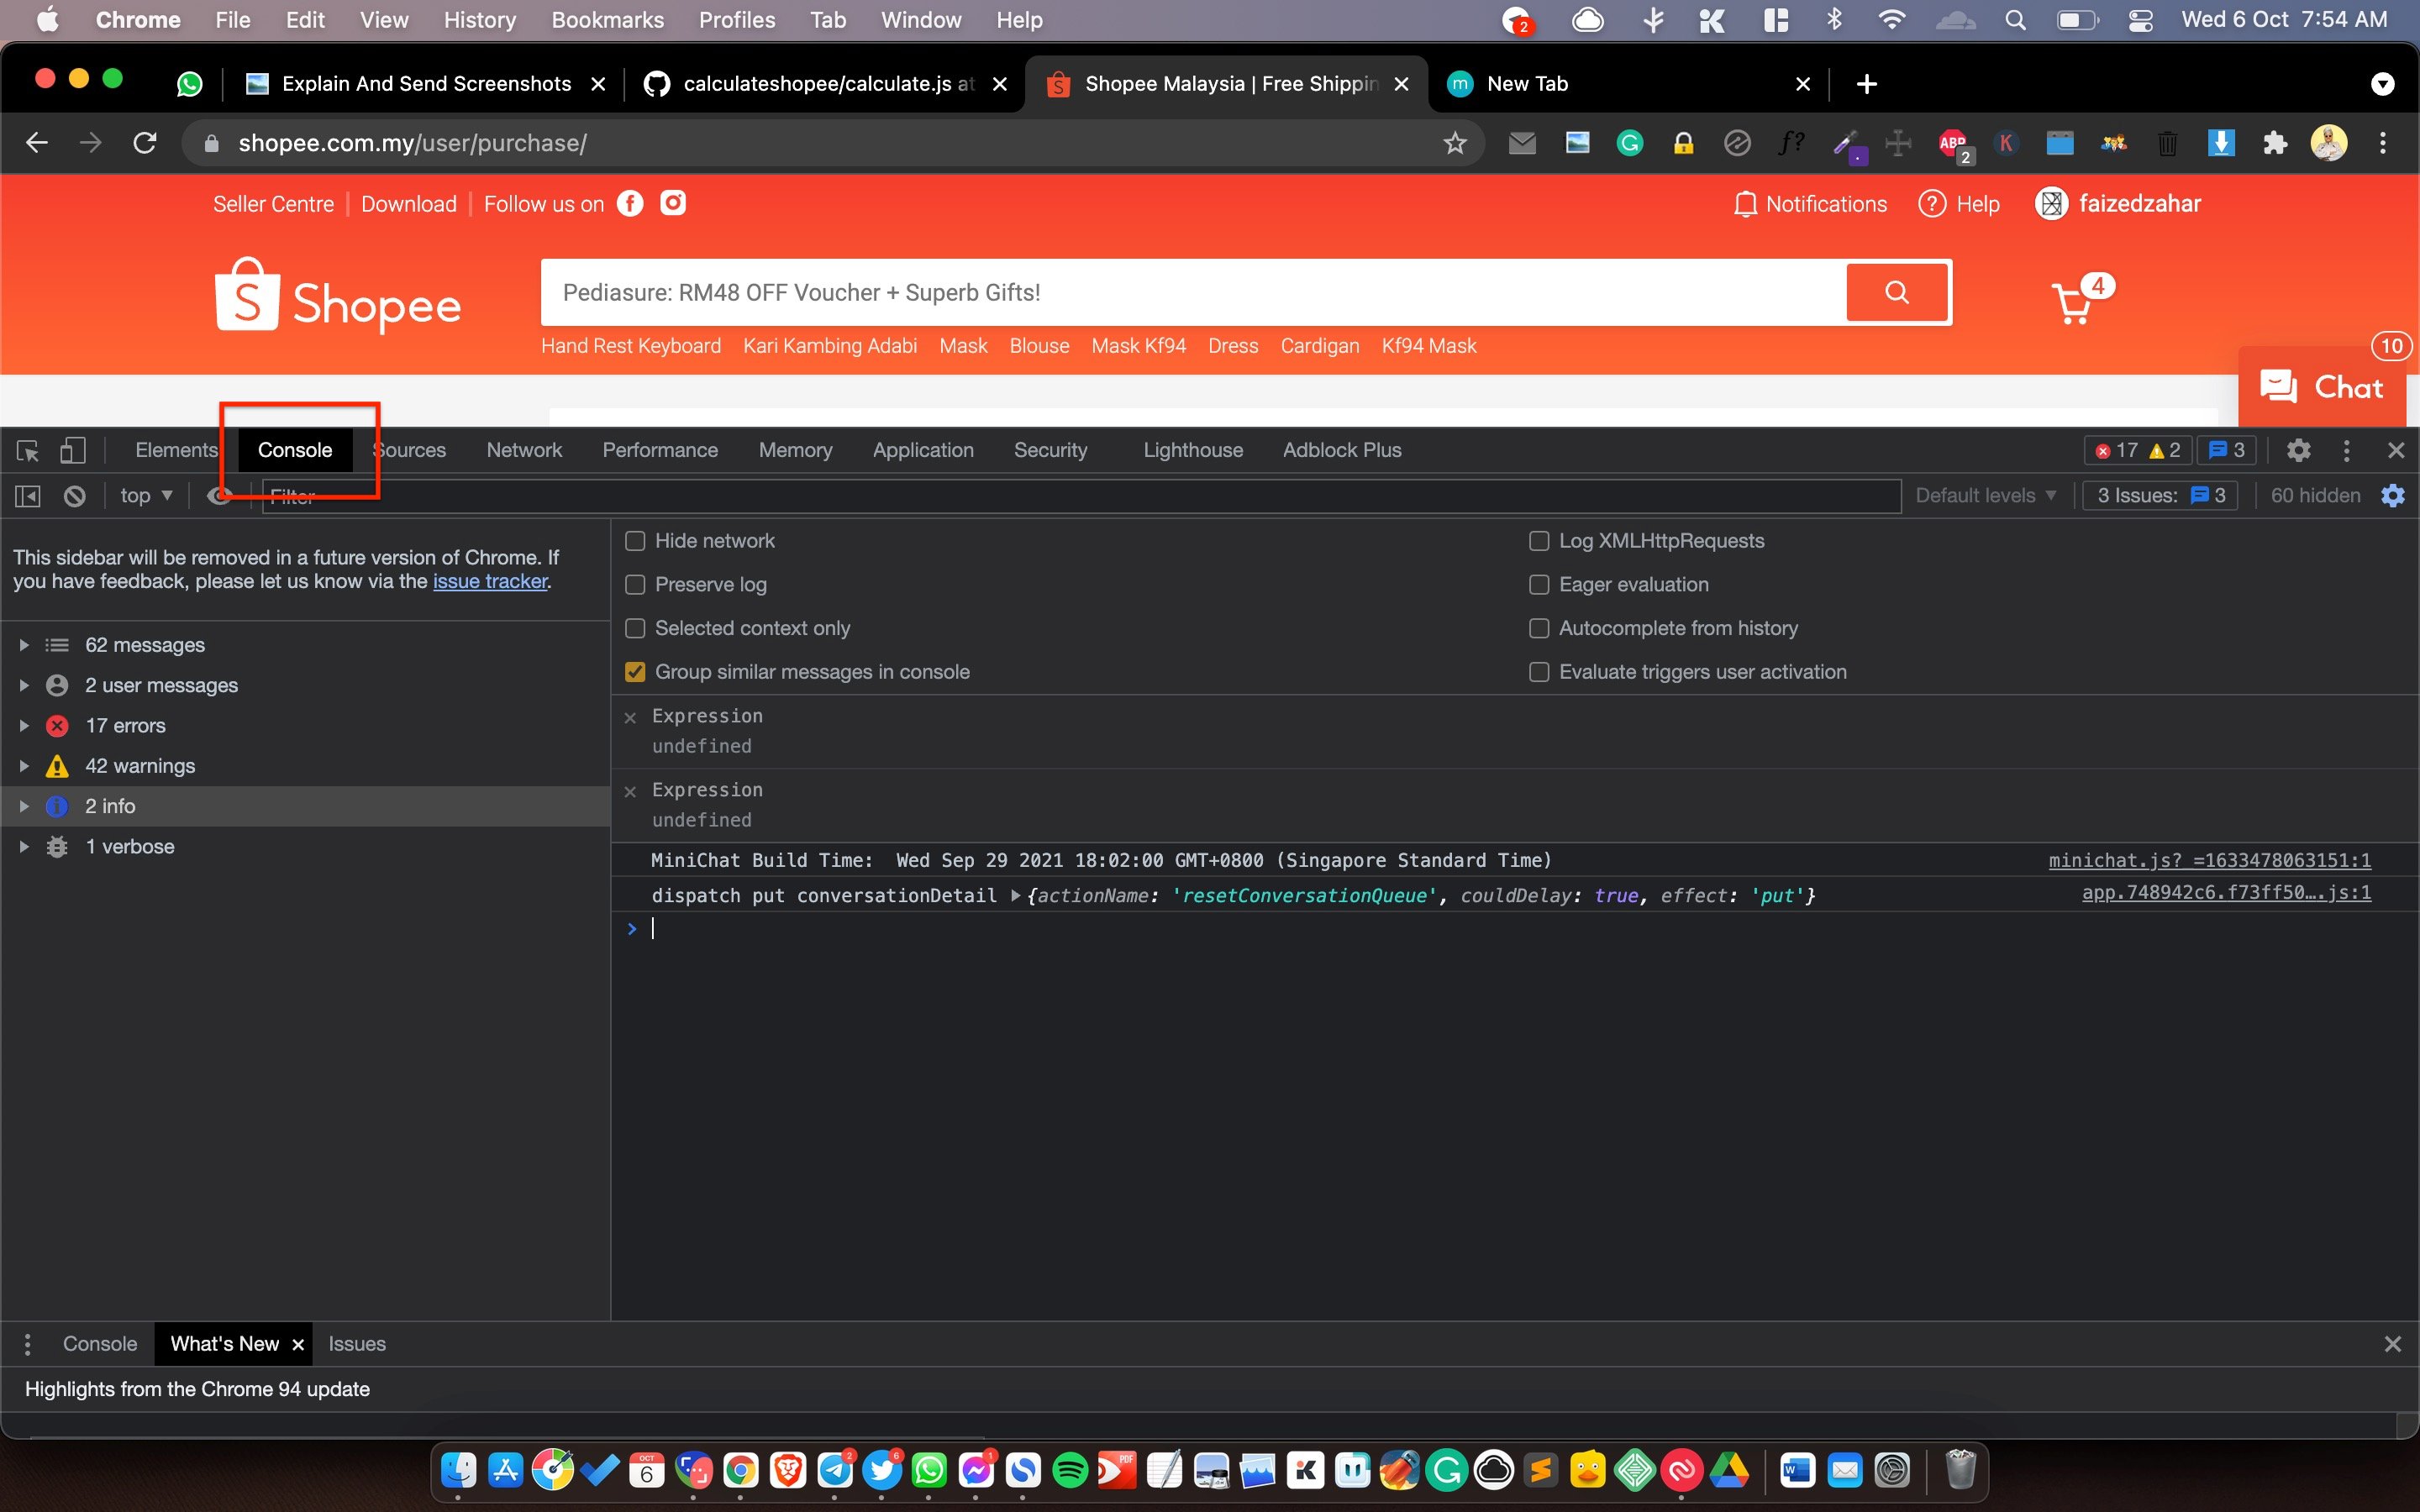Open Chrome extensions puzzle icon

click(x=2275, y=143)
